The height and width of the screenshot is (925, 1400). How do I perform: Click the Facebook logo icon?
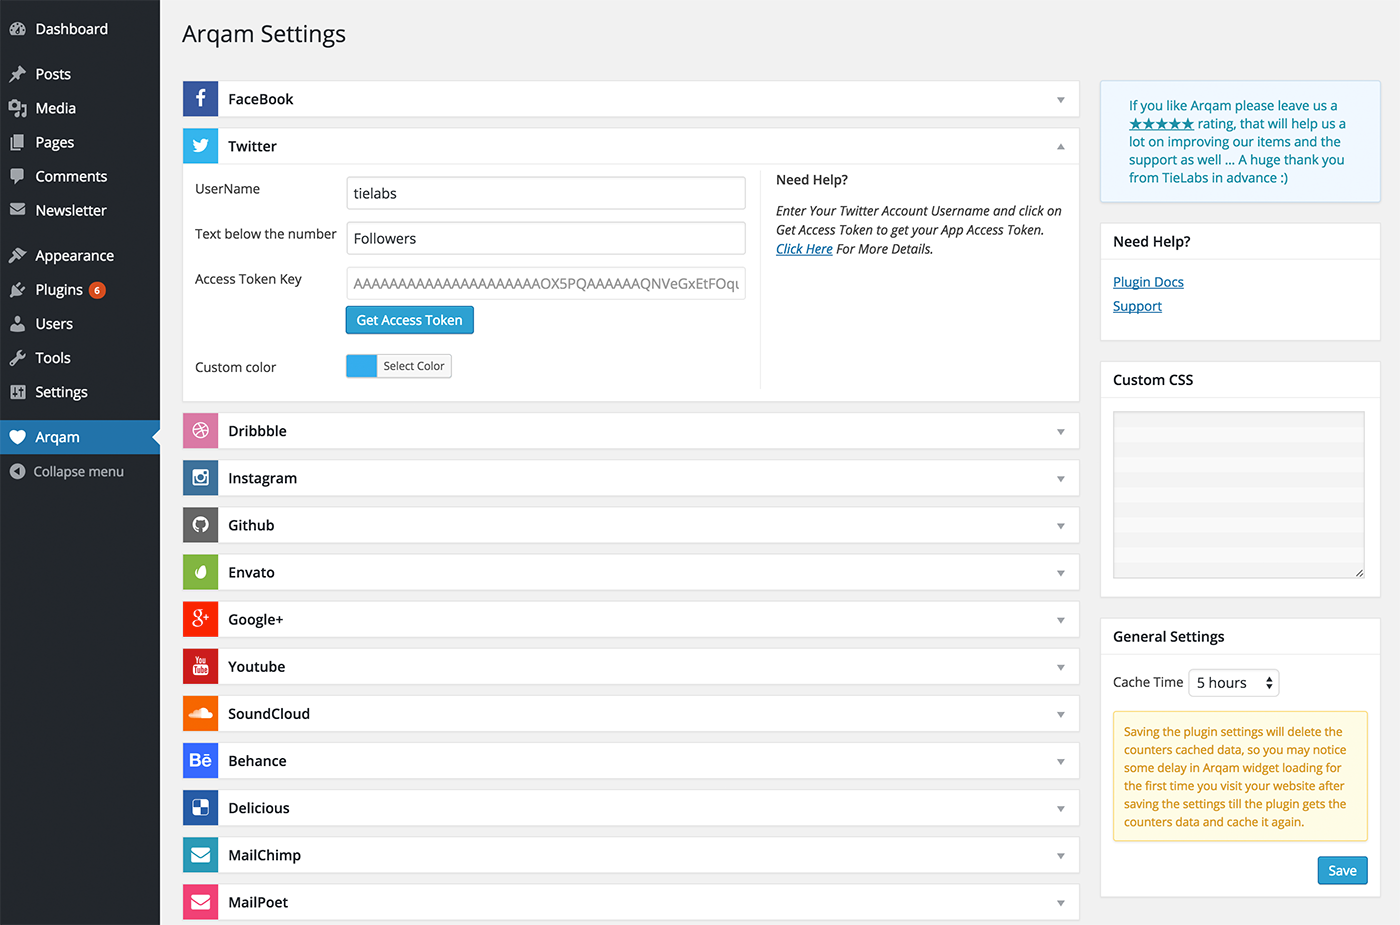(200, 99)
